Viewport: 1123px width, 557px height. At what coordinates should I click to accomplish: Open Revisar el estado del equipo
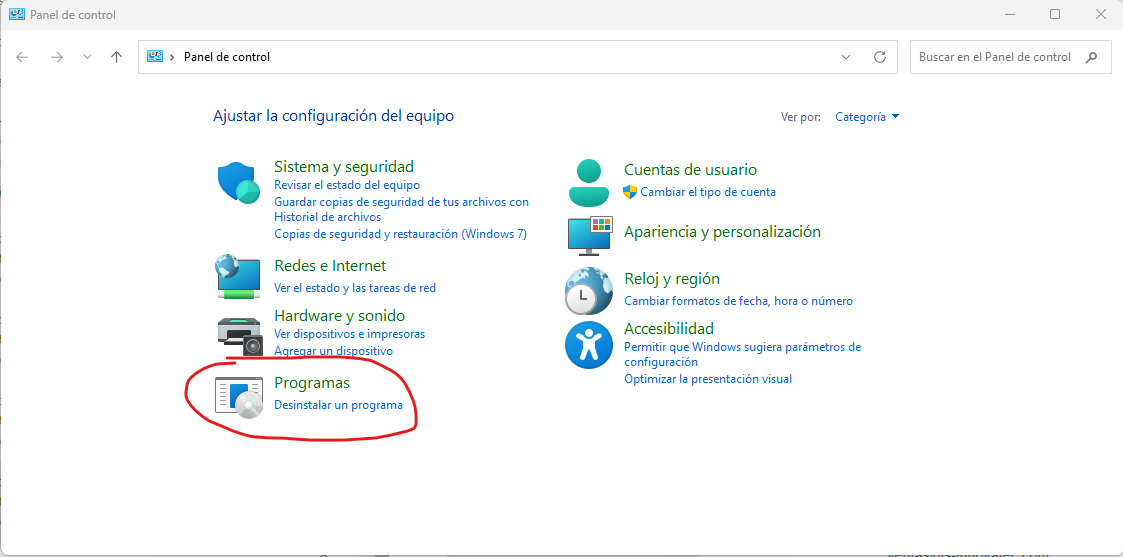pyautogui.click(x=347, y=185)
